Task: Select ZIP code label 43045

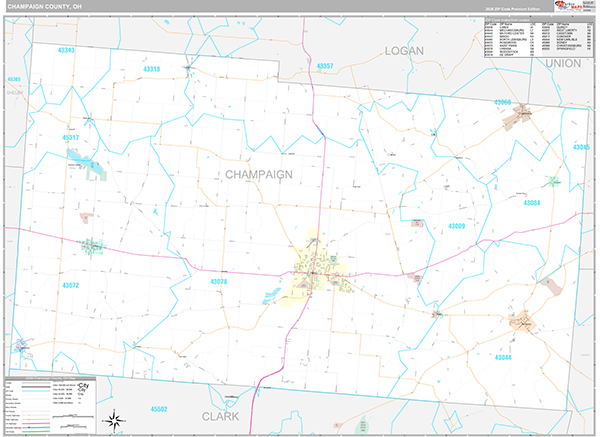Action: click(581, 147)
